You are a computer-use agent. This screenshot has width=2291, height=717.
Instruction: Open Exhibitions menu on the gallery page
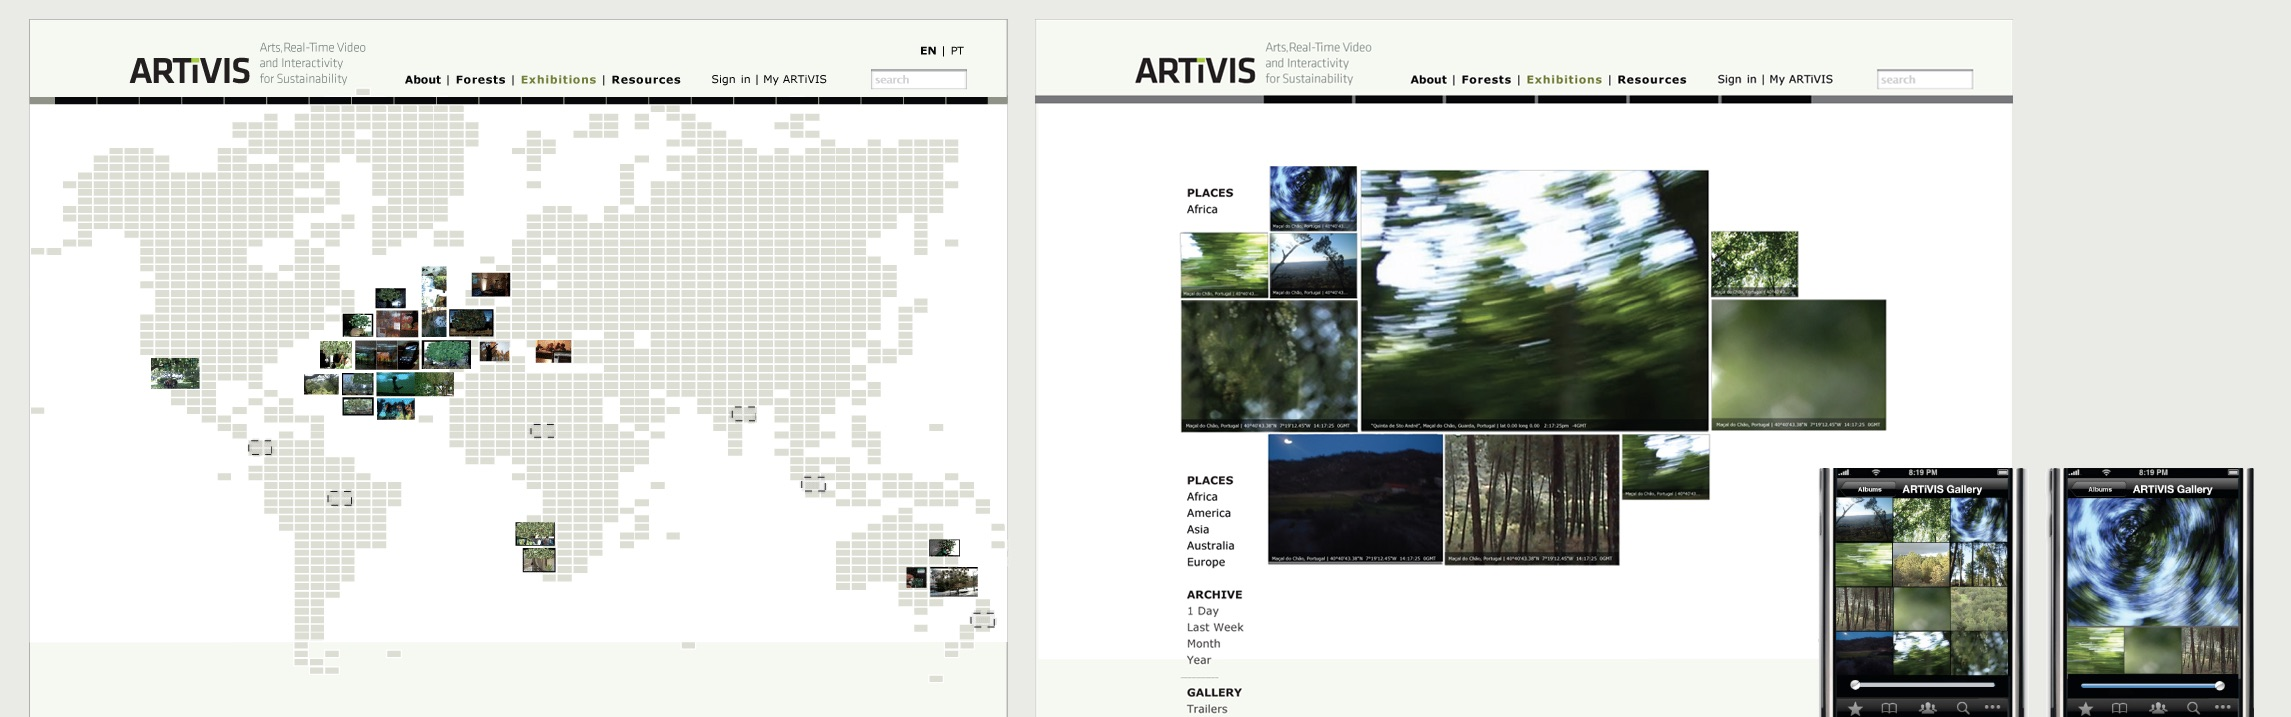click(x=1564, y=80)
